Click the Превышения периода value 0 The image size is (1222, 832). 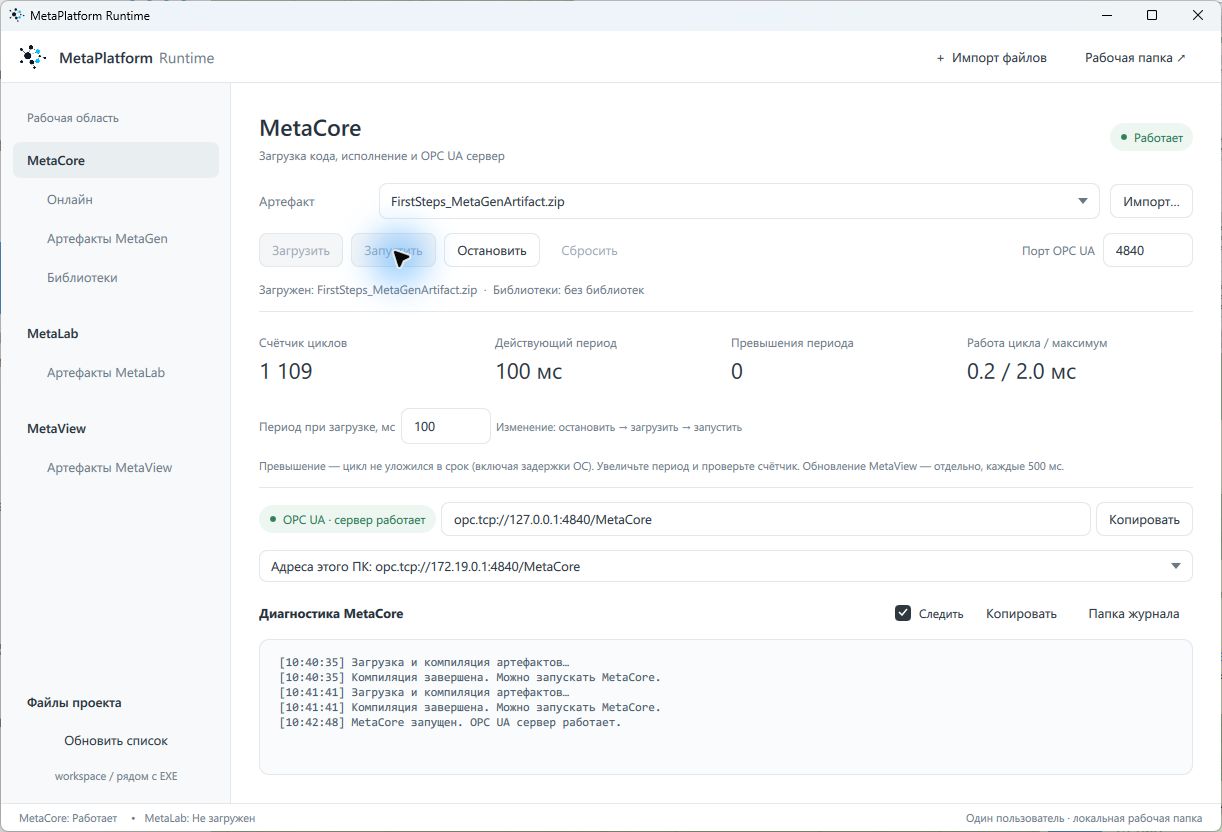tap(737, 371)
